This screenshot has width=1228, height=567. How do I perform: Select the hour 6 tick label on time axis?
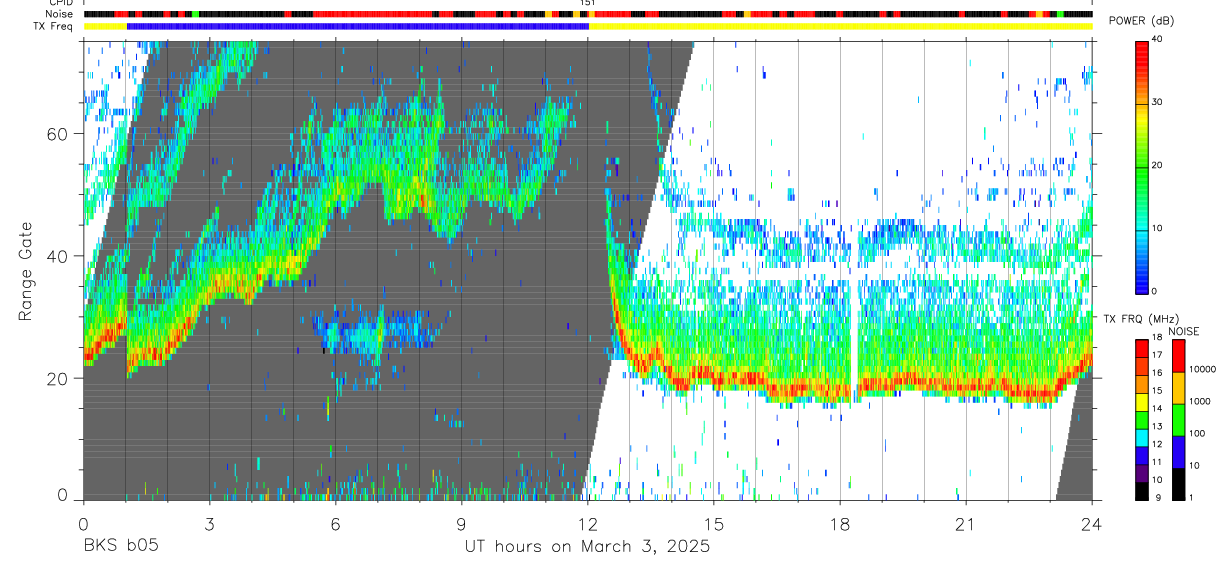tap(335, 523)
